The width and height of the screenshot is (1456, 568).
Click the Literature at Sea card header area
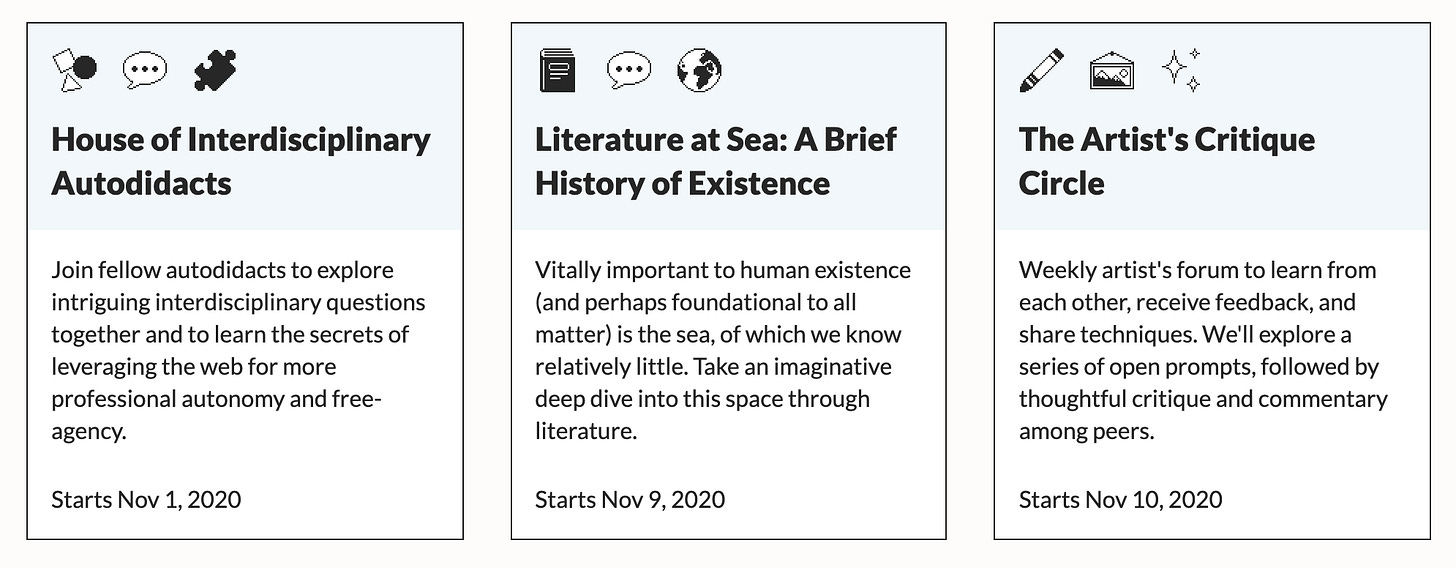[x=728, y=127]
